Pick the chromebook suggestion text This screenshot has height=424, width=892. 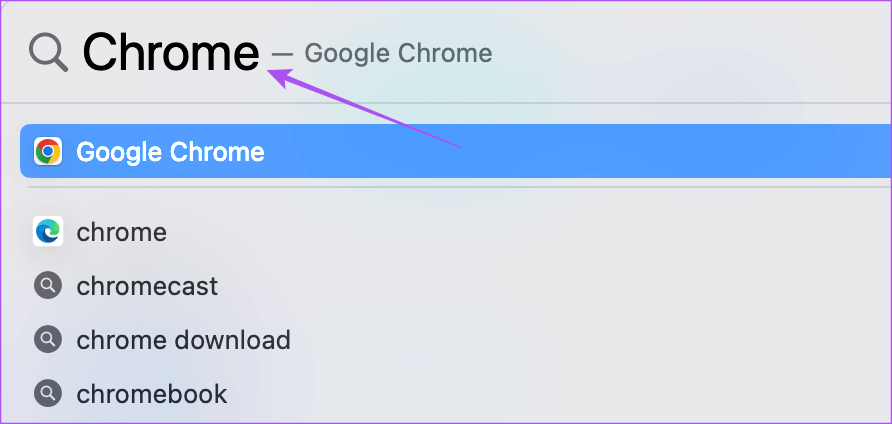pos(151,394)
